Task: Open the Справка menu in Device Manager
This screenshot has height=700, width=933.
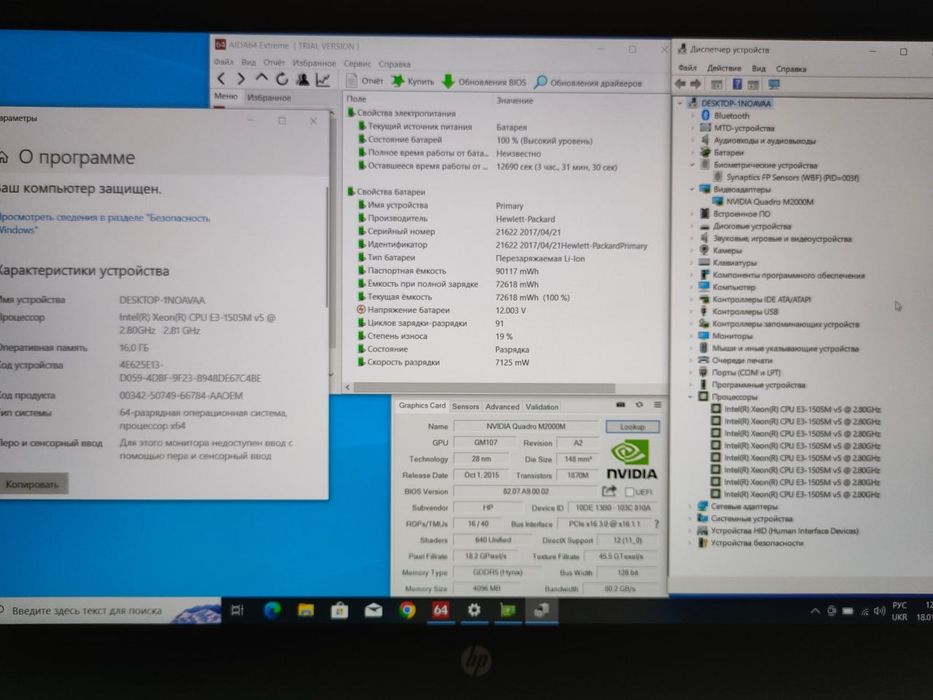Action: [791, 69]
